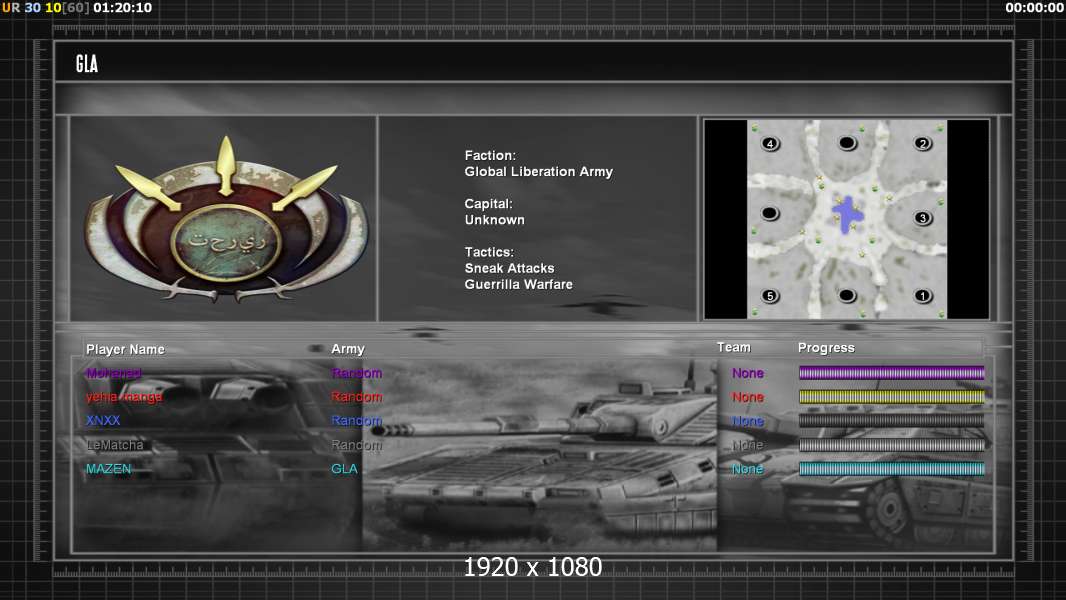The image size is (1066, 600).
Task: Click the Army column header
Action: pos(348,349)
